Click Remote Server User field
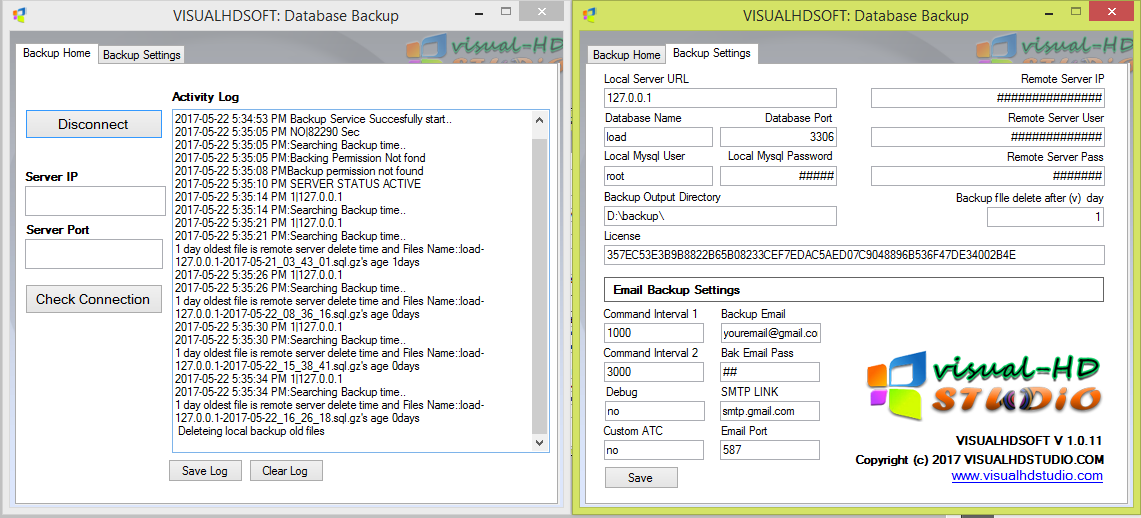Screen dimensions: 1141x518 pos(987,137)
